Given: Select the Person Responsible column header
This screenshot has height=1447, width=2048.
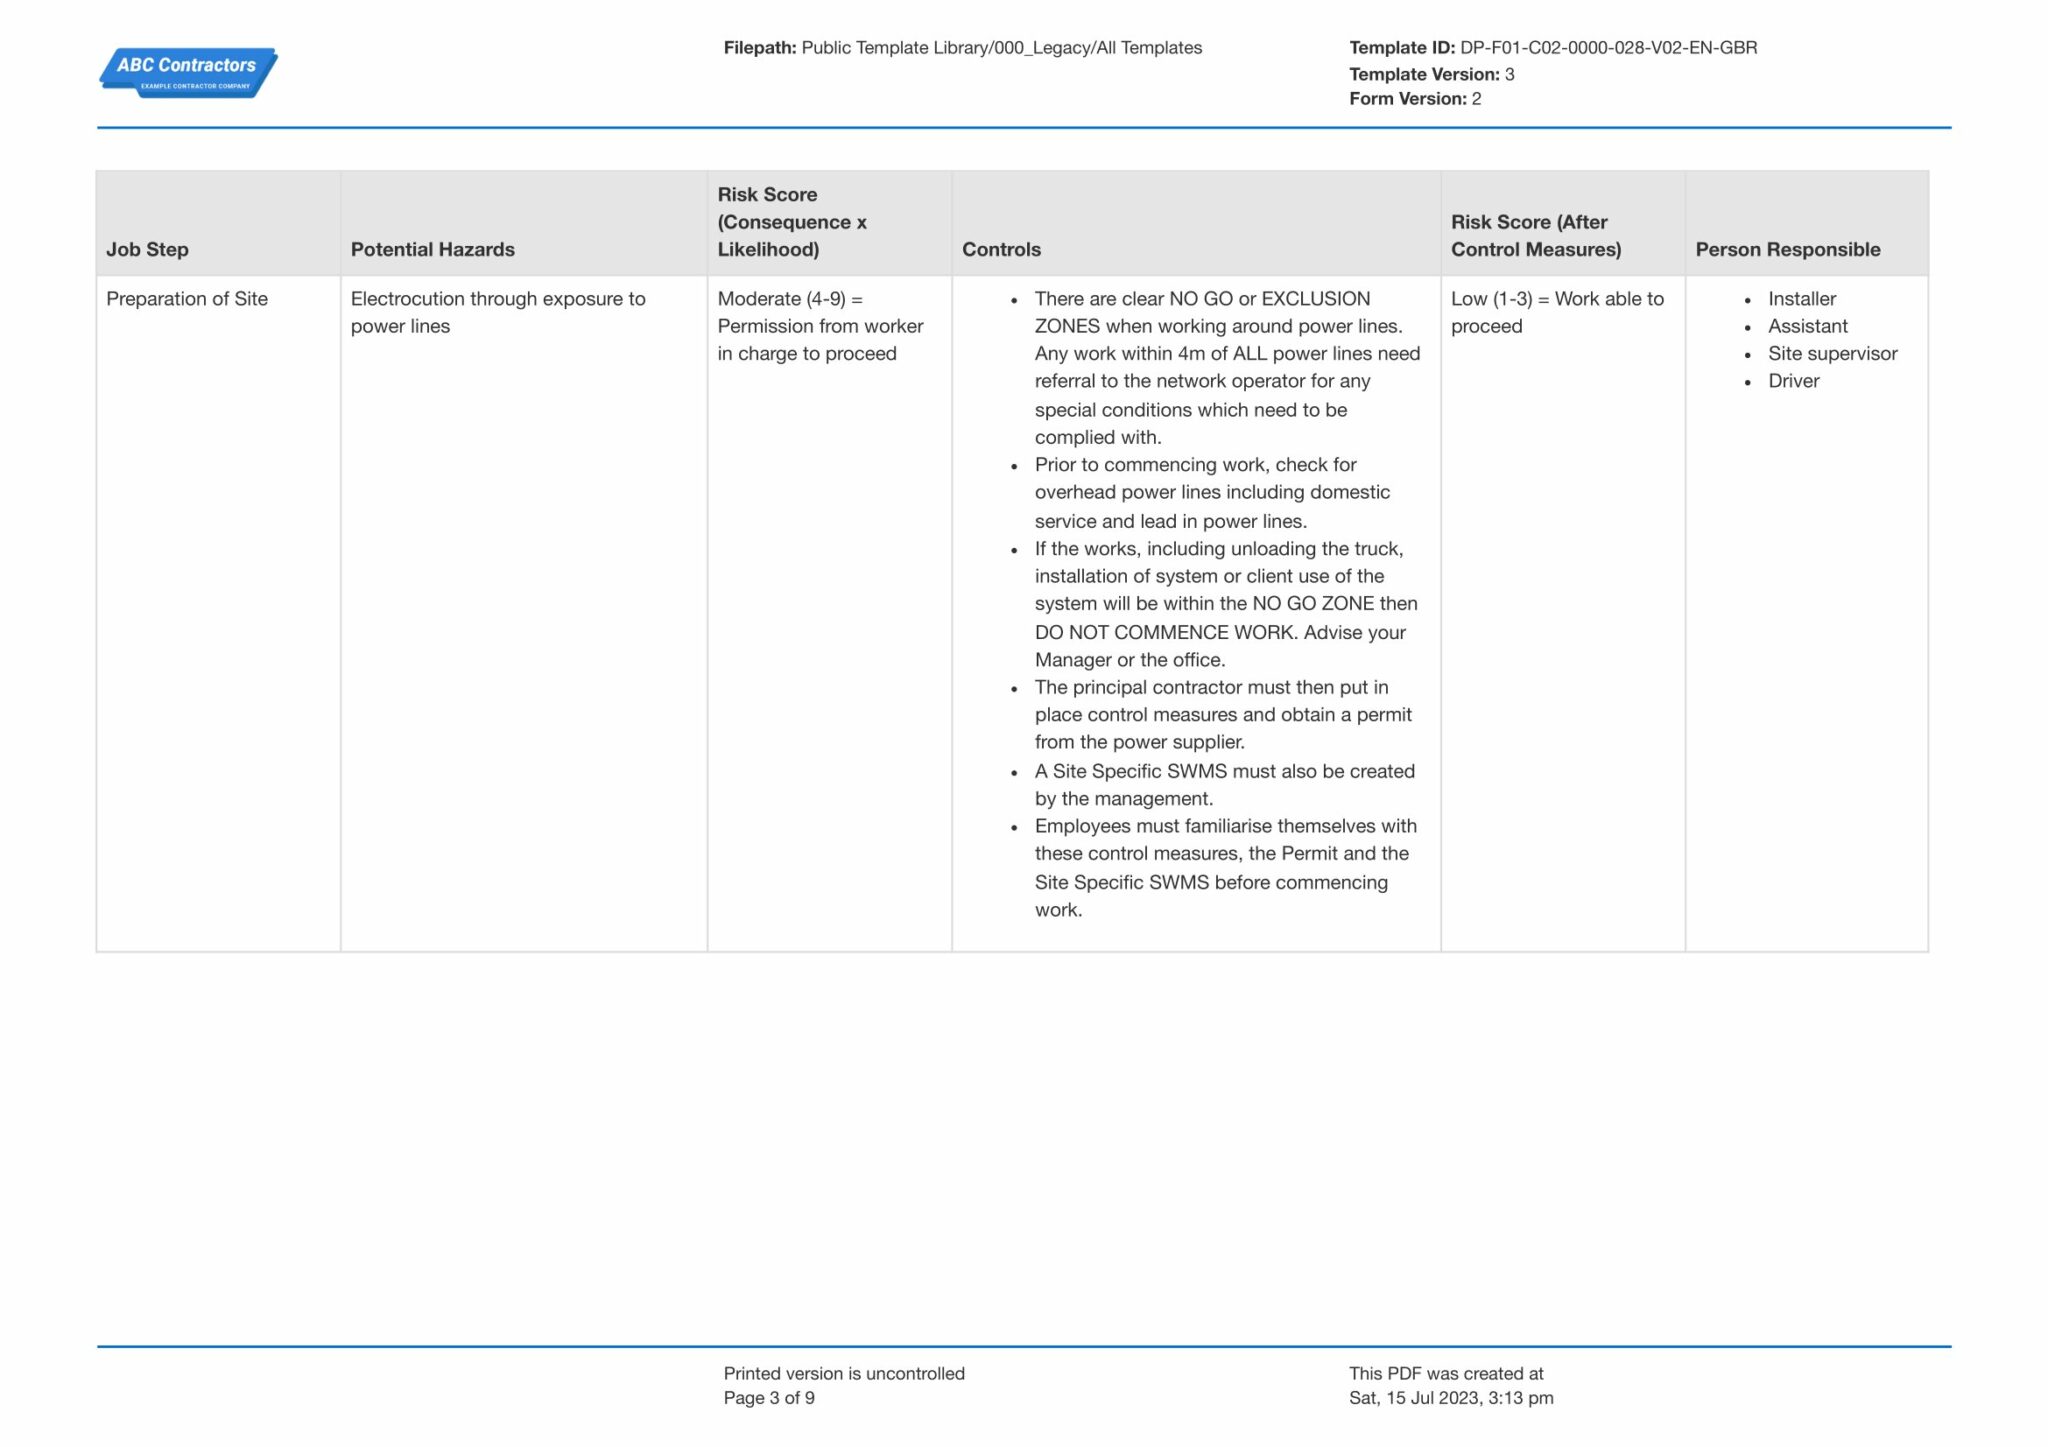Looking at the screenshot, I should coord(1787,249).
